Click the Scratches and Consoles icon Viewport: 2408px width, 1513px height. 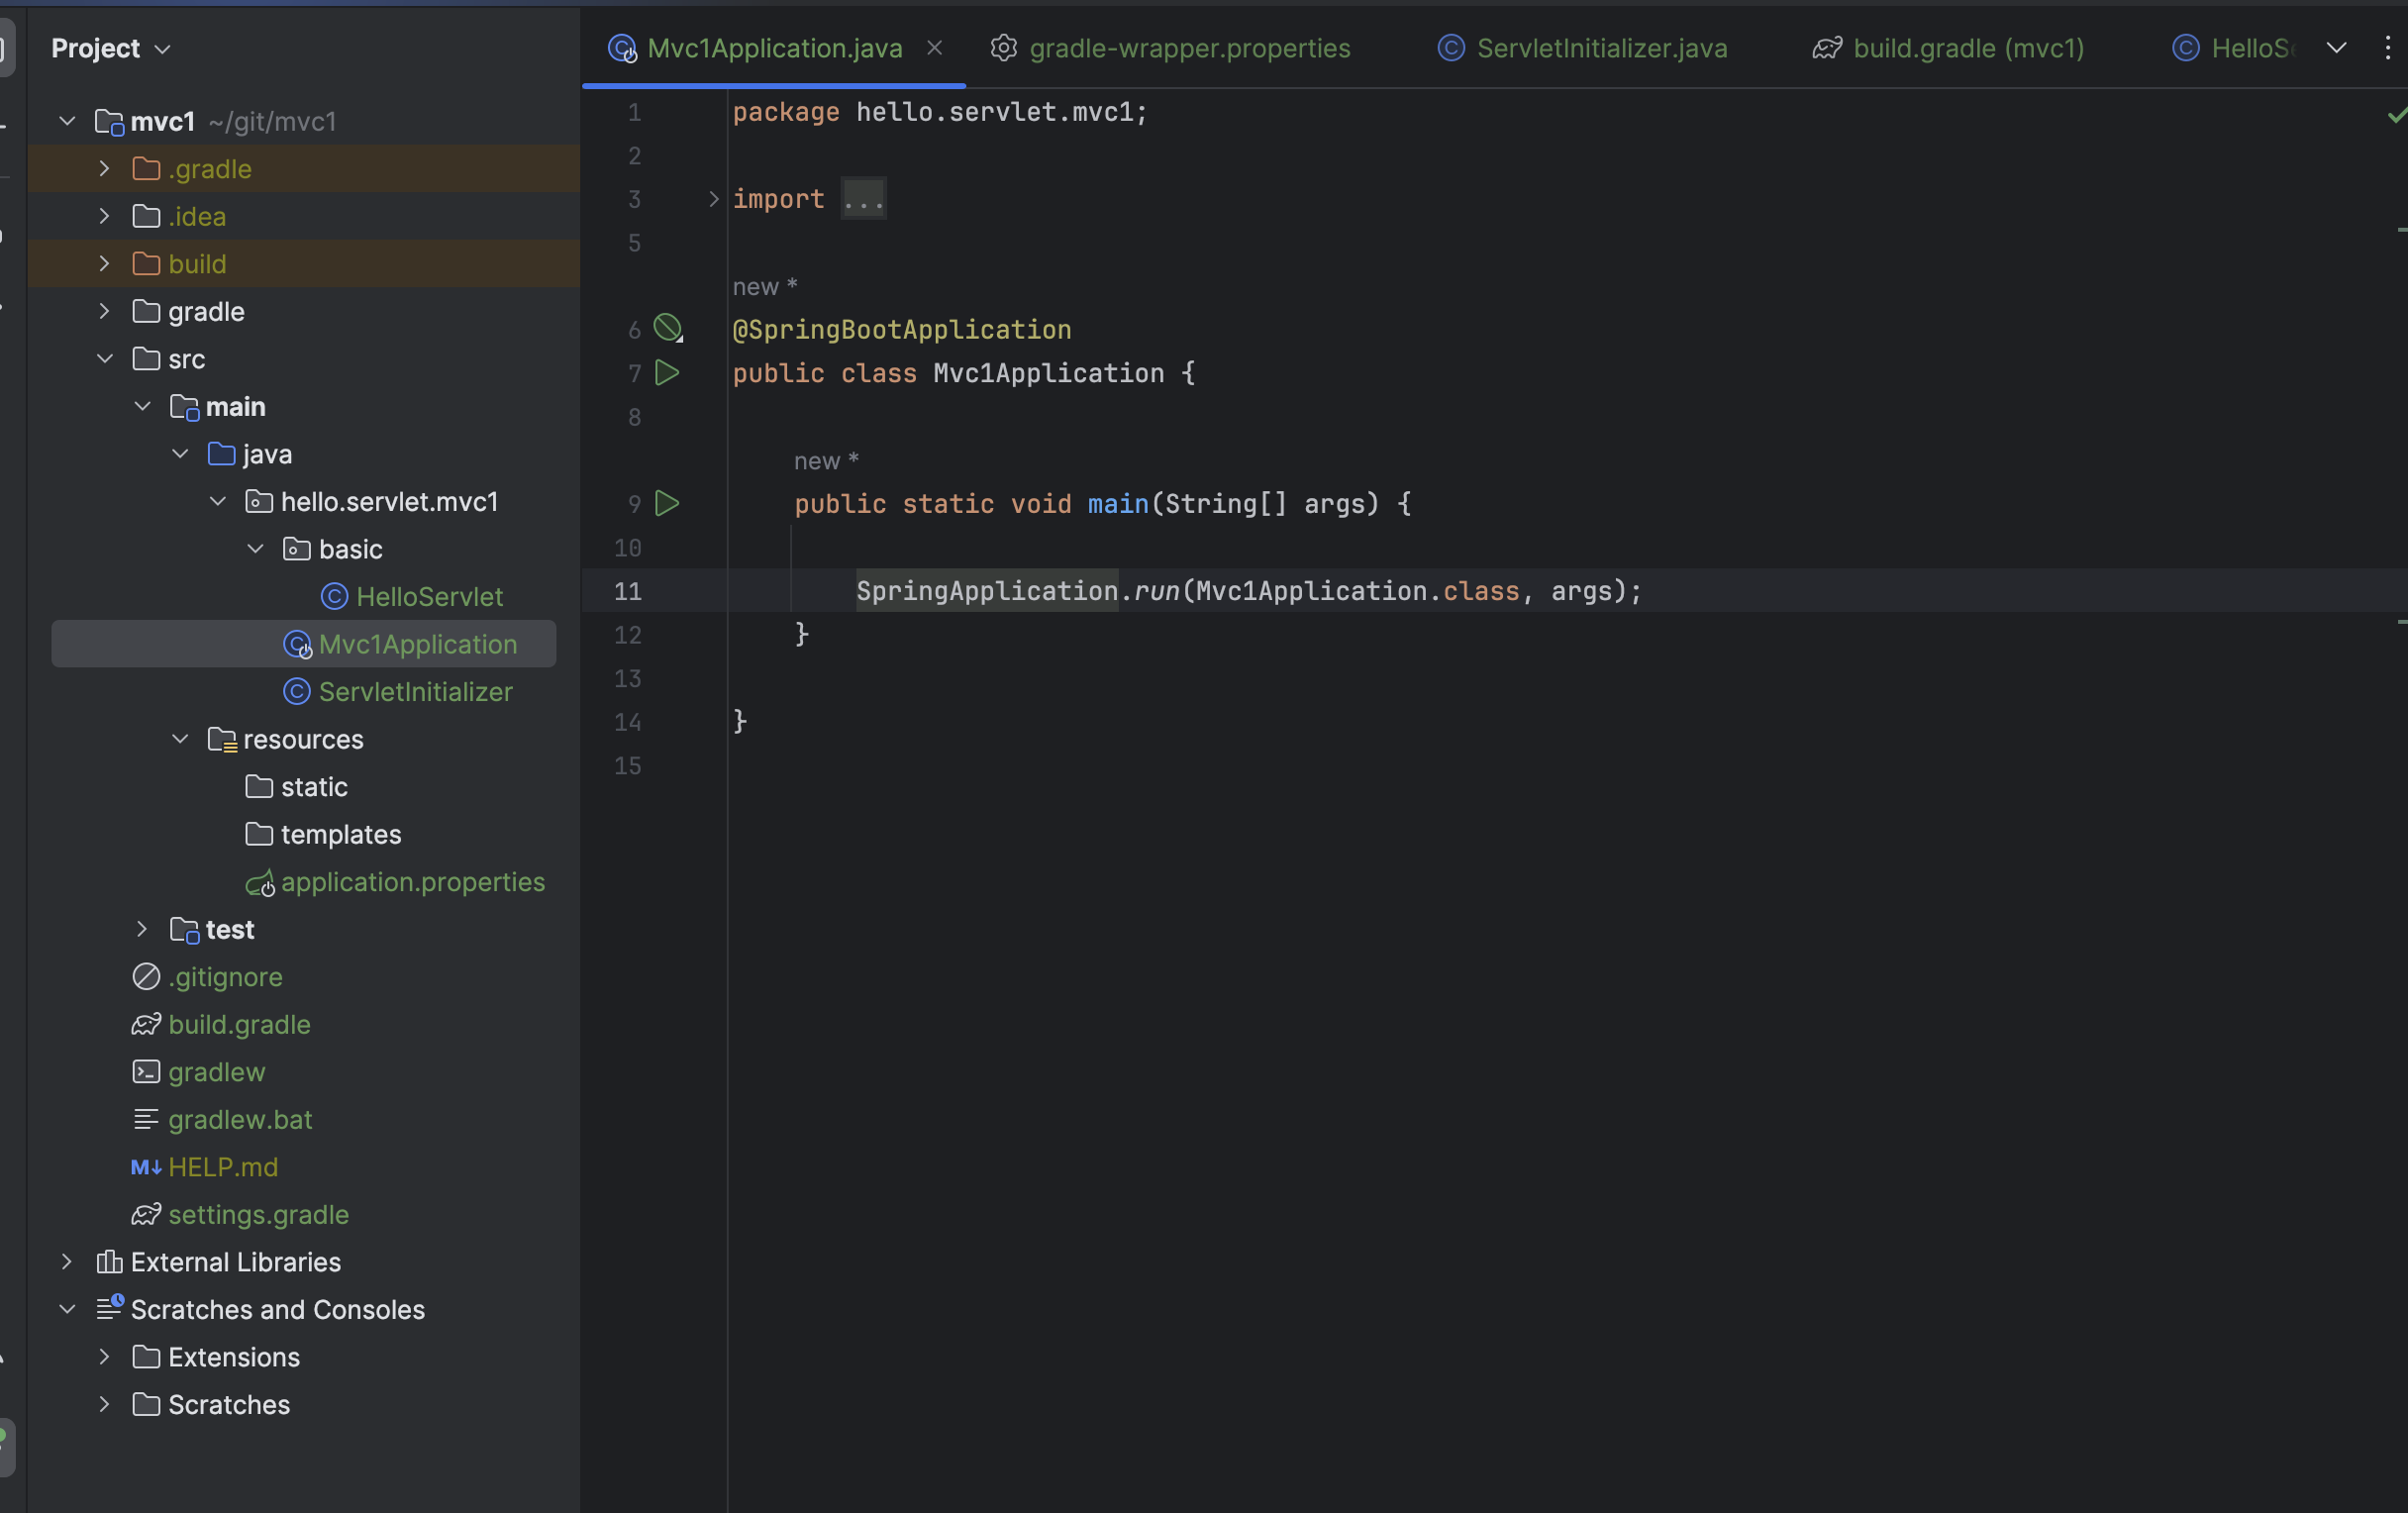pos(110,1308)
